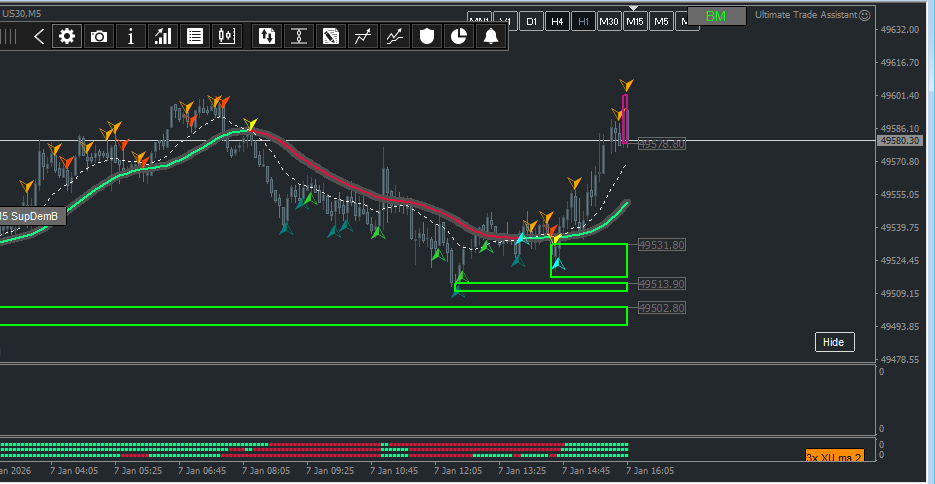
Task: Select the narrow green zone at 49513.90
Action: click(541, 287)
